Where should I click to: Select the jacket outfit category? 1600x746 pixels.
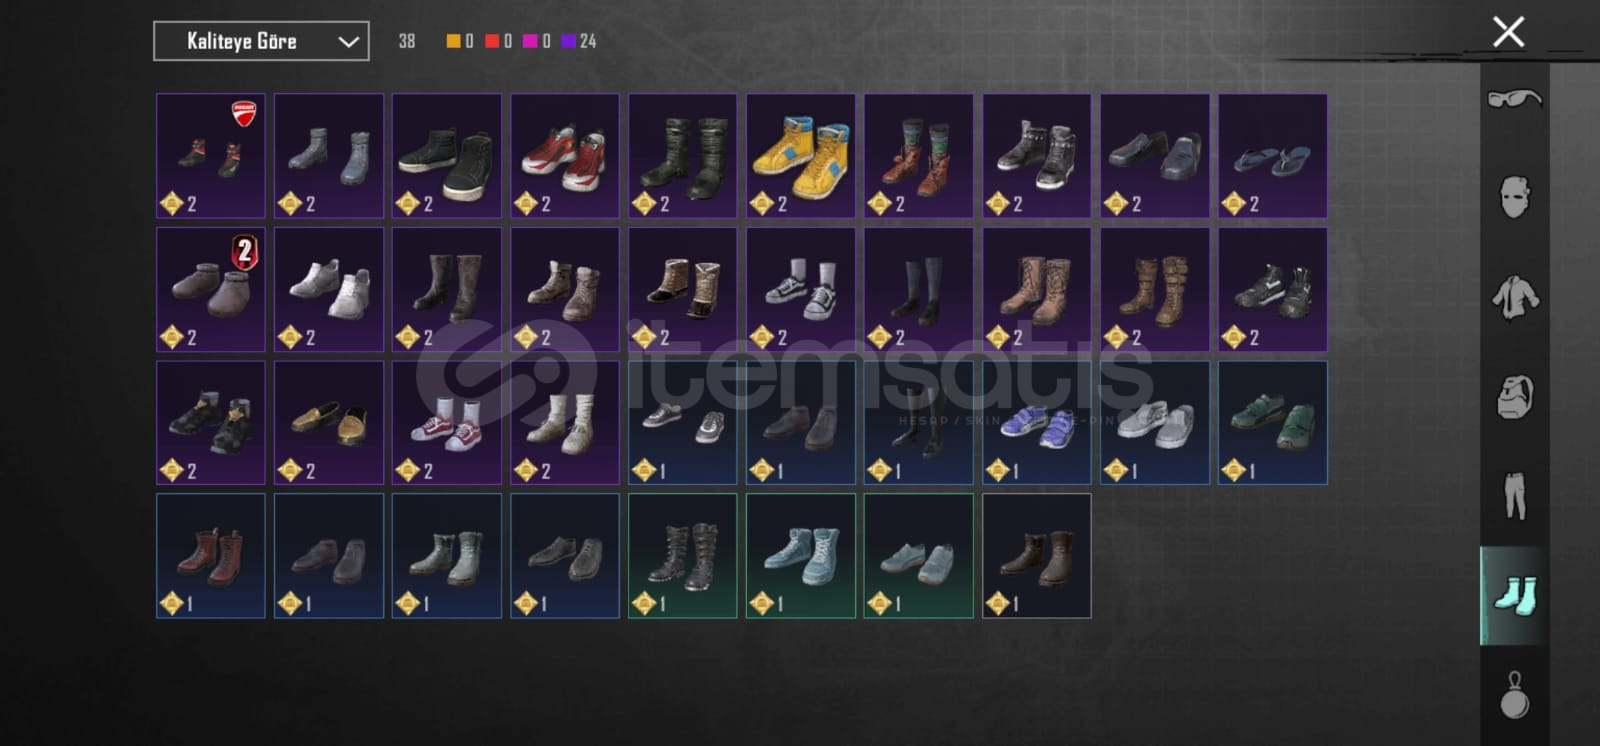pyautogui.click(x=1515, y=297)
